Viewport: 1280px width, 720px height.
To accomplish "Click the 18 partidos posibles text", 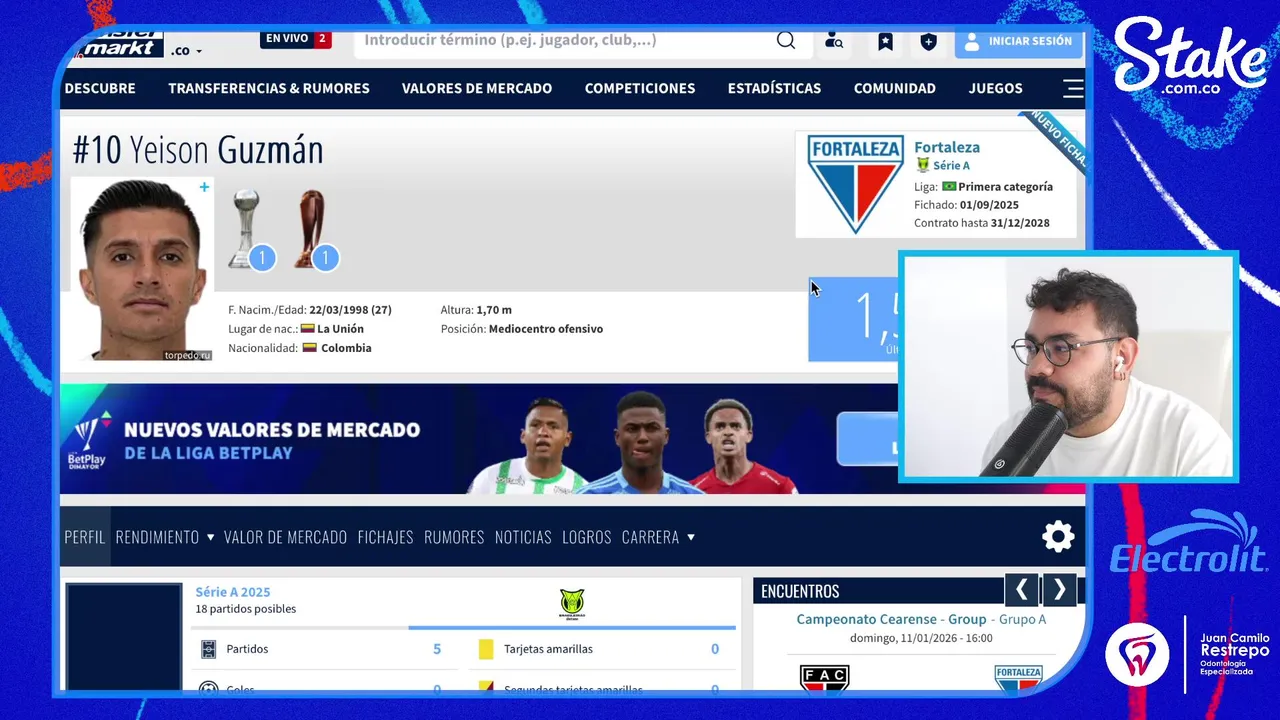I will click(x=246, y=609).
